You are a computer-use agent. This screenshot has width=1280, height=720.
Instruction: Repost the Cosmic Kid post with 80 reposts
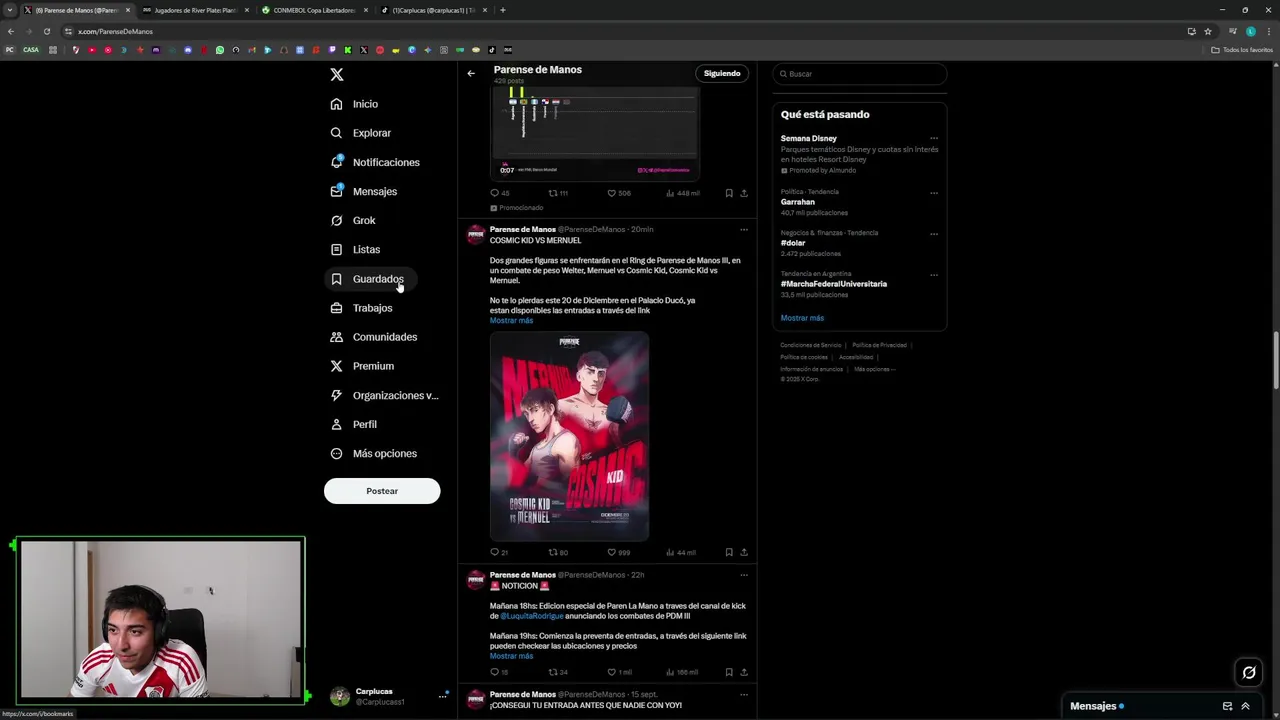pyautogui.click(x=558, y=553)
